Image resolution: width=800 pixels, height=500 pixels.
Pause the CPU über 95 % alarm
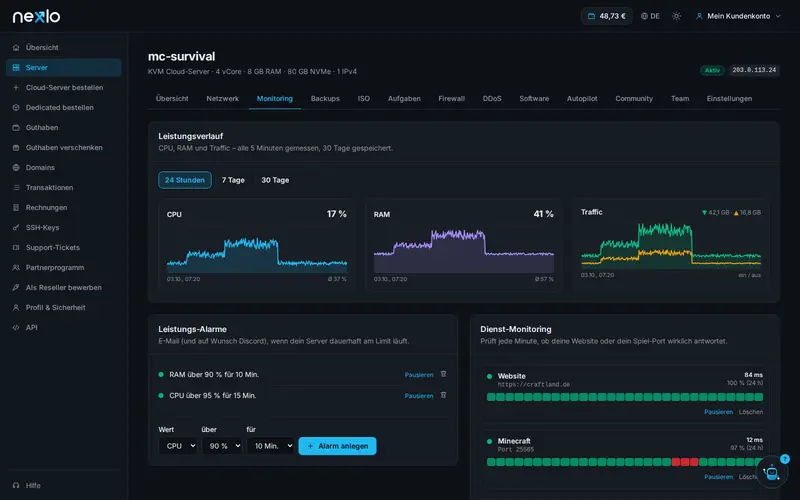(419, 395)
